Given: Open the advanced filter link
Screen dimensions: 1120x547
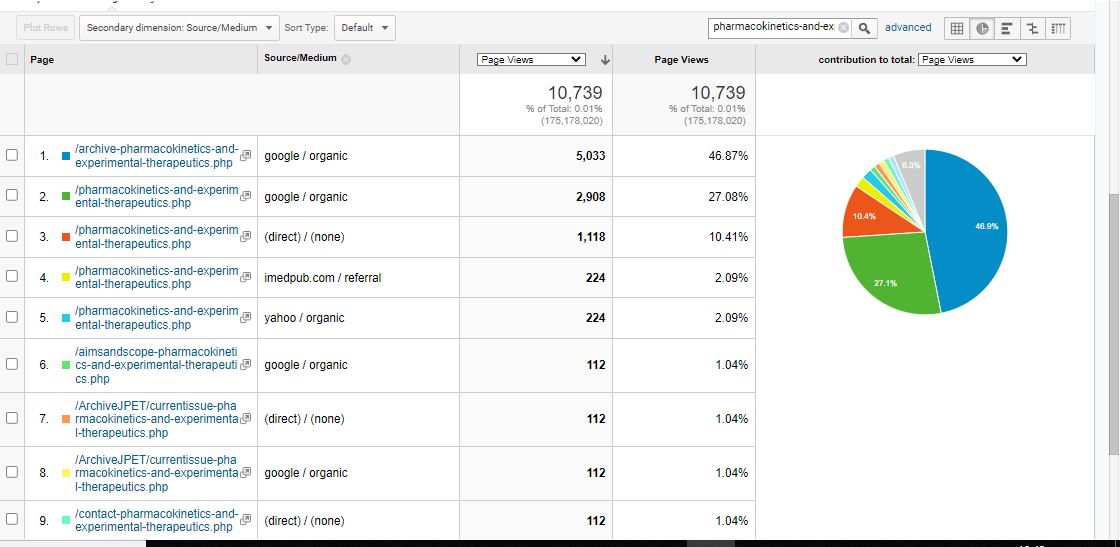Looking at the screenshot, I should coord(908,27).
